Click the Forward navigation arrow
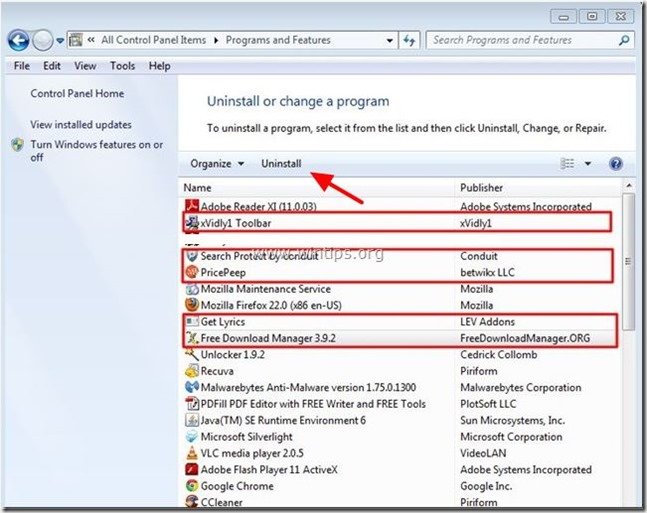647x513 pixels. tap(43, 40)
